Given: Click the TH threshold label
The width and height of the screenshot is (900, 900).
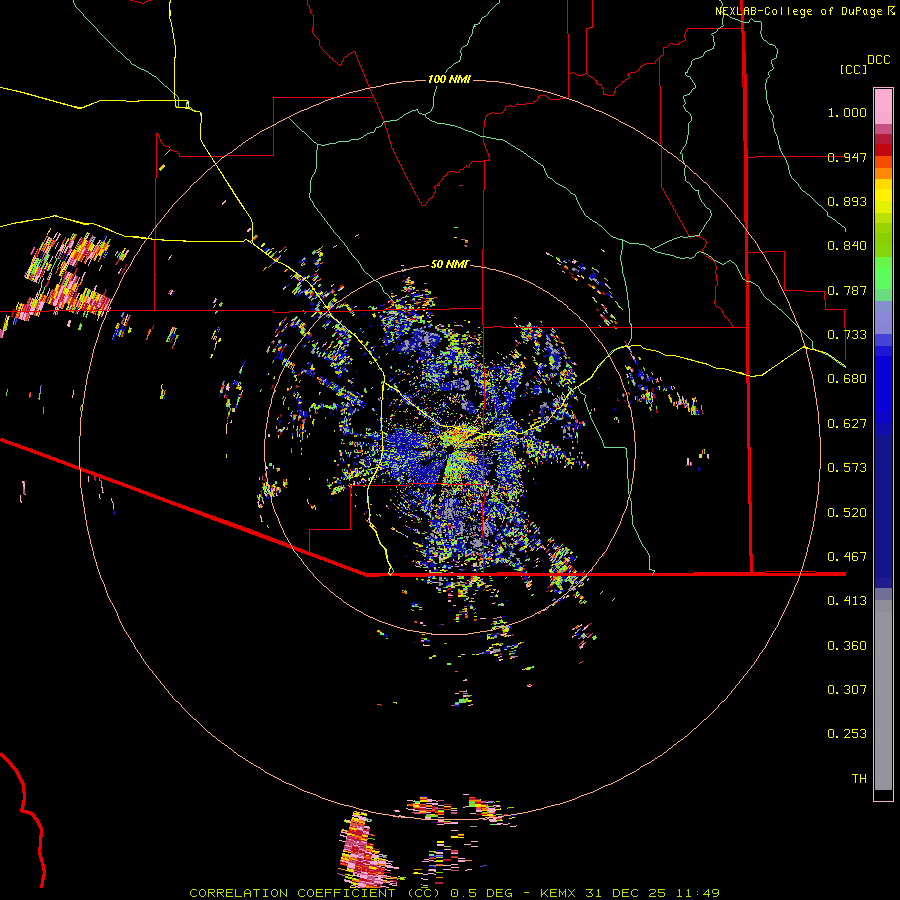Looking at the screenshot, I should click(x=859, y=779).
